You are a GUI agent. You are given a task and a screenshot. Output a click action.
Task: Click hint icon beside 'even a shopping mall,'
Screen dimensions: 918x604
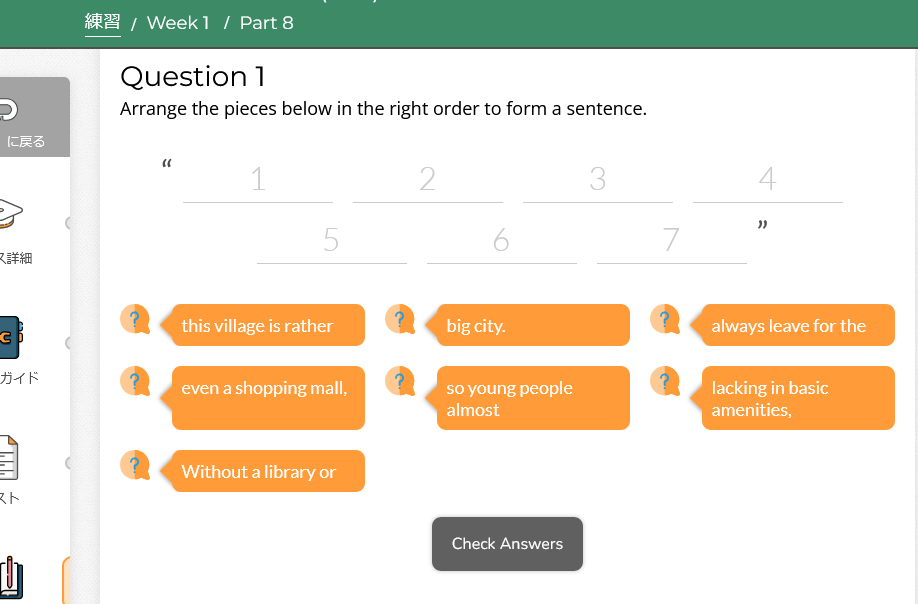pyautogui.click(x=134, y=381)
